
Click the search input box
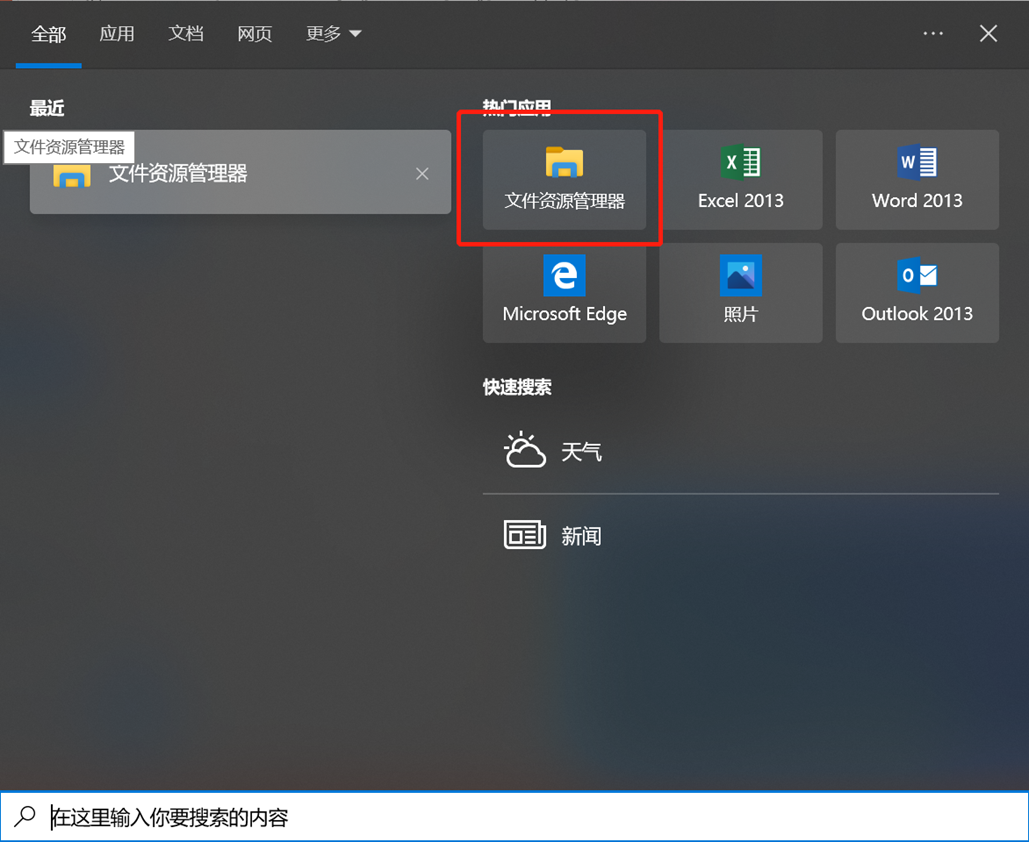click(x=514, y=816)
